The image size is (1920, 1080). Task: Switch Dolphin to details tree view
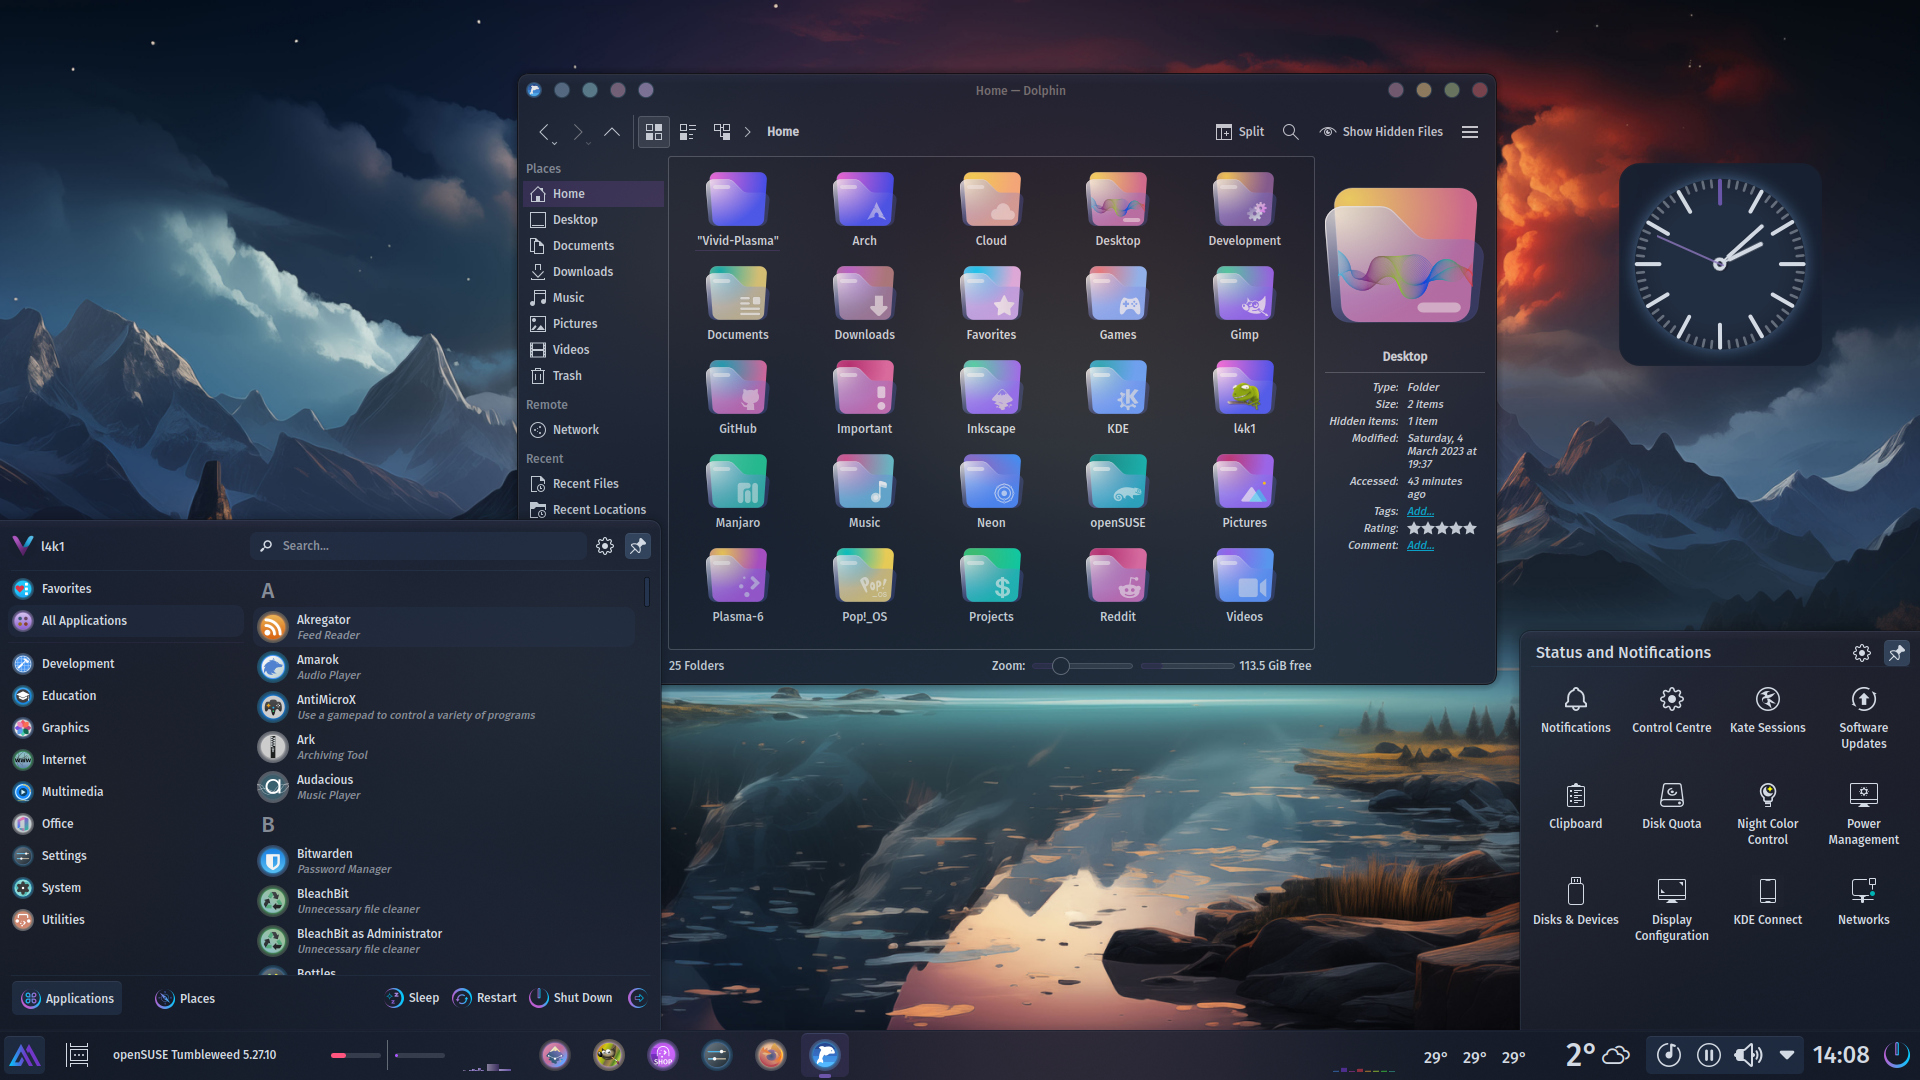pos(722,132)
